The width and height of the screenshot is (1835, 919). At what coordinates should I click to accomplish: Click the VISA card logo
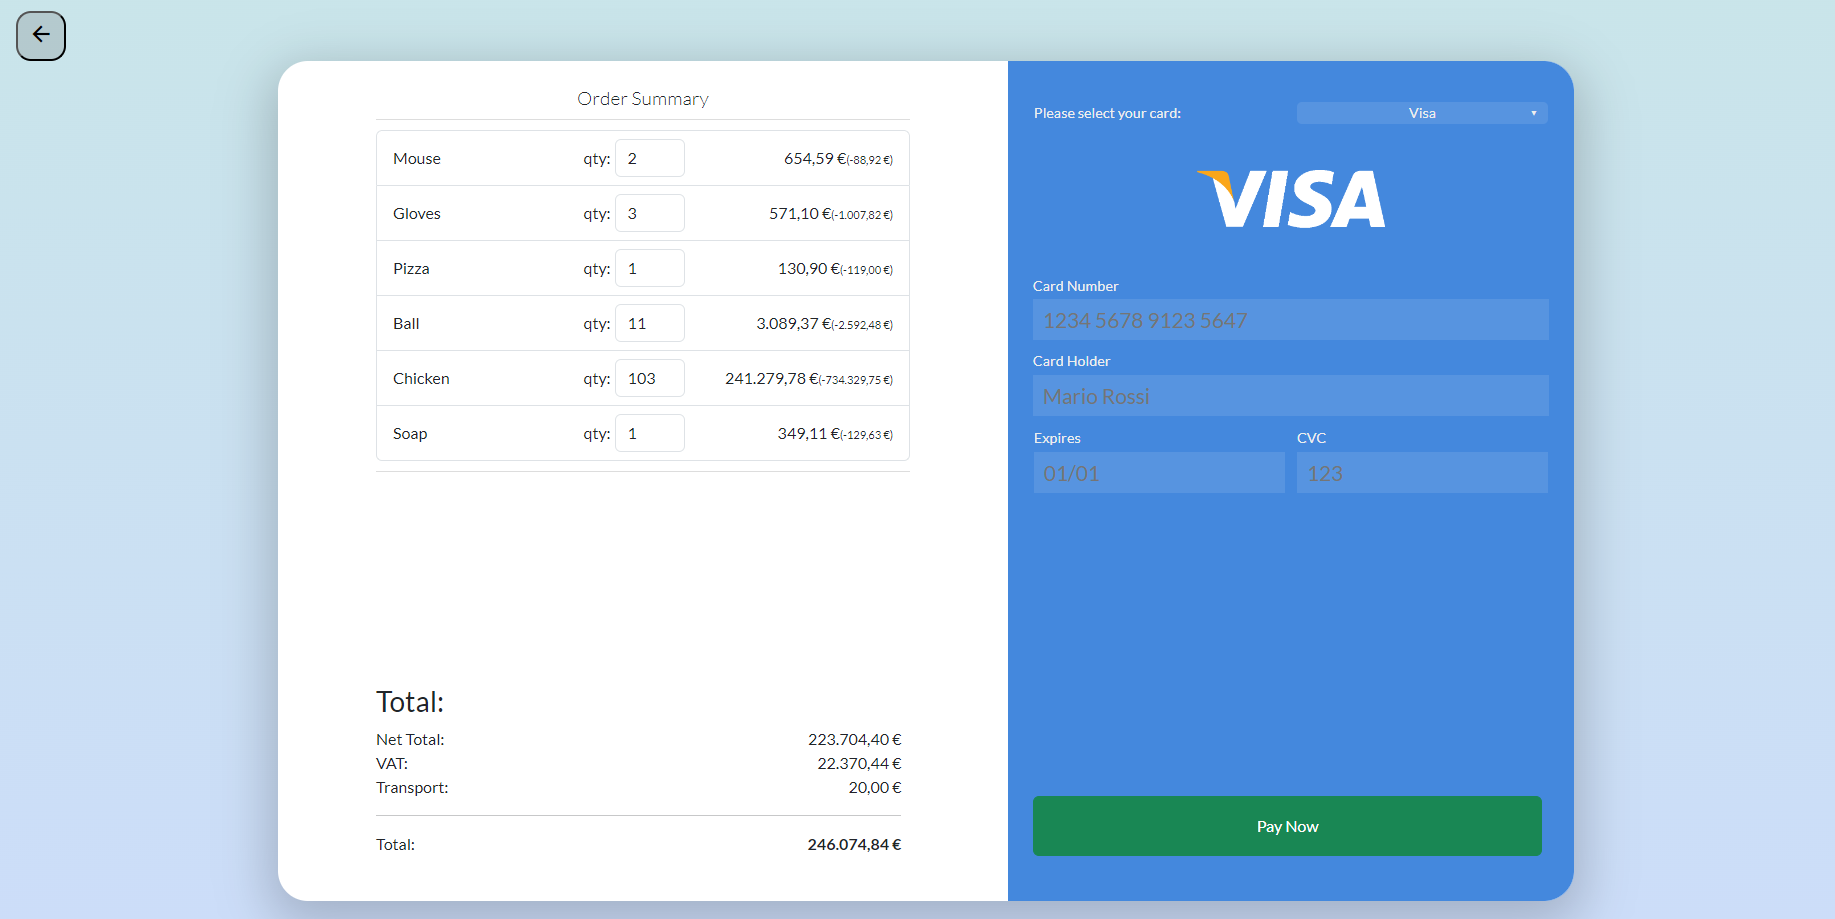click(1291, 199)
